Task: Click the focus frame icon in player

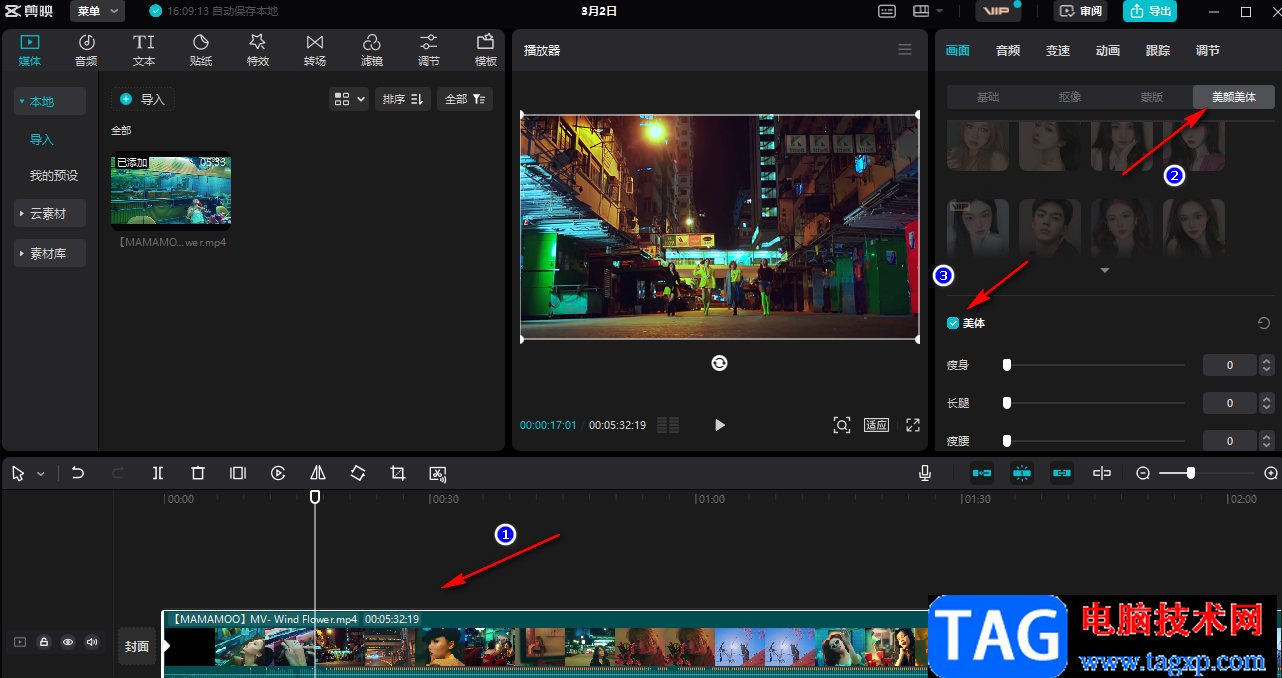Action: point(842,425)
